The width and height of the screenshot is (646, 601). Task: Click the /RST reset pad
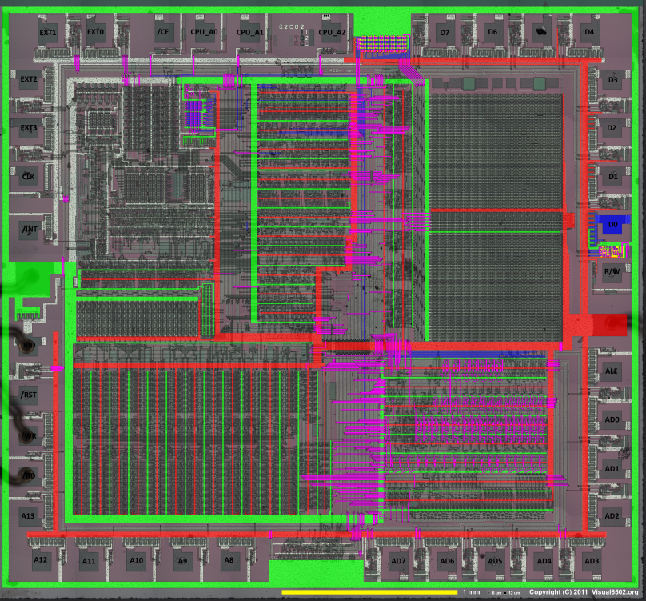pyautogui.click(x=29, y=394)
